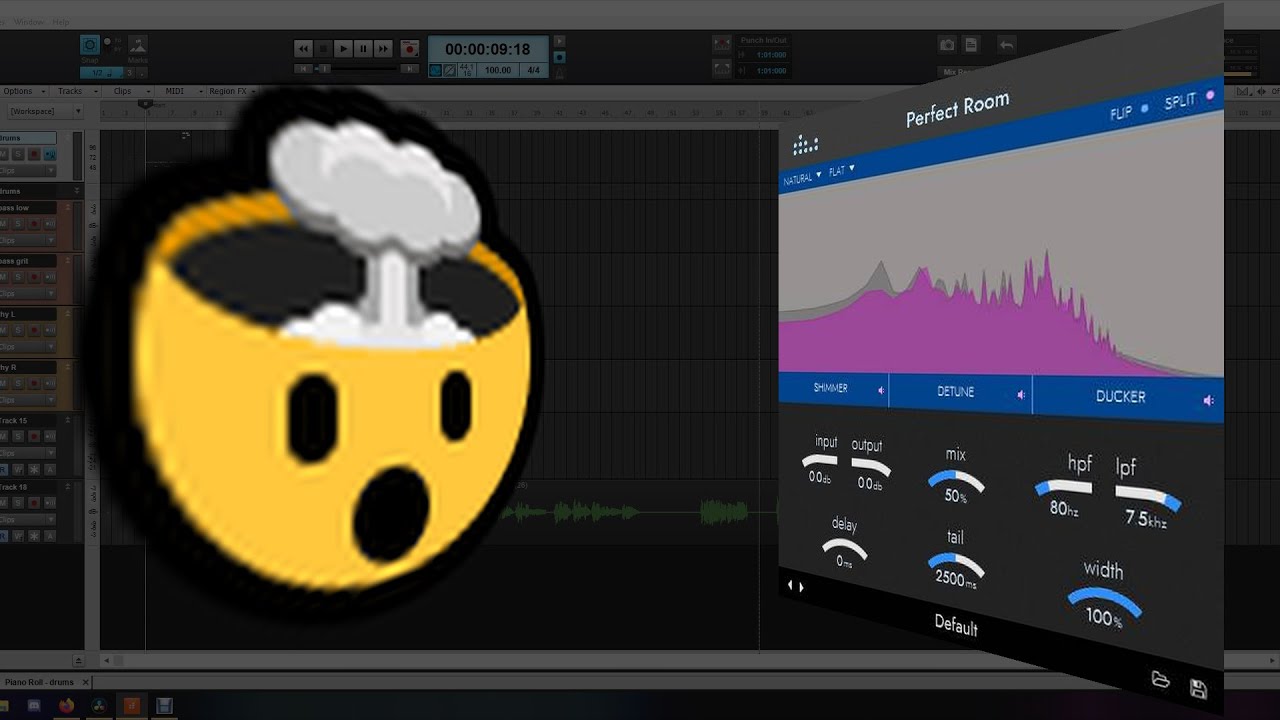The width and height of the screenshot is (1280, 720).
Task: Open the Workspace dropdown
Action: coord(46,111)
